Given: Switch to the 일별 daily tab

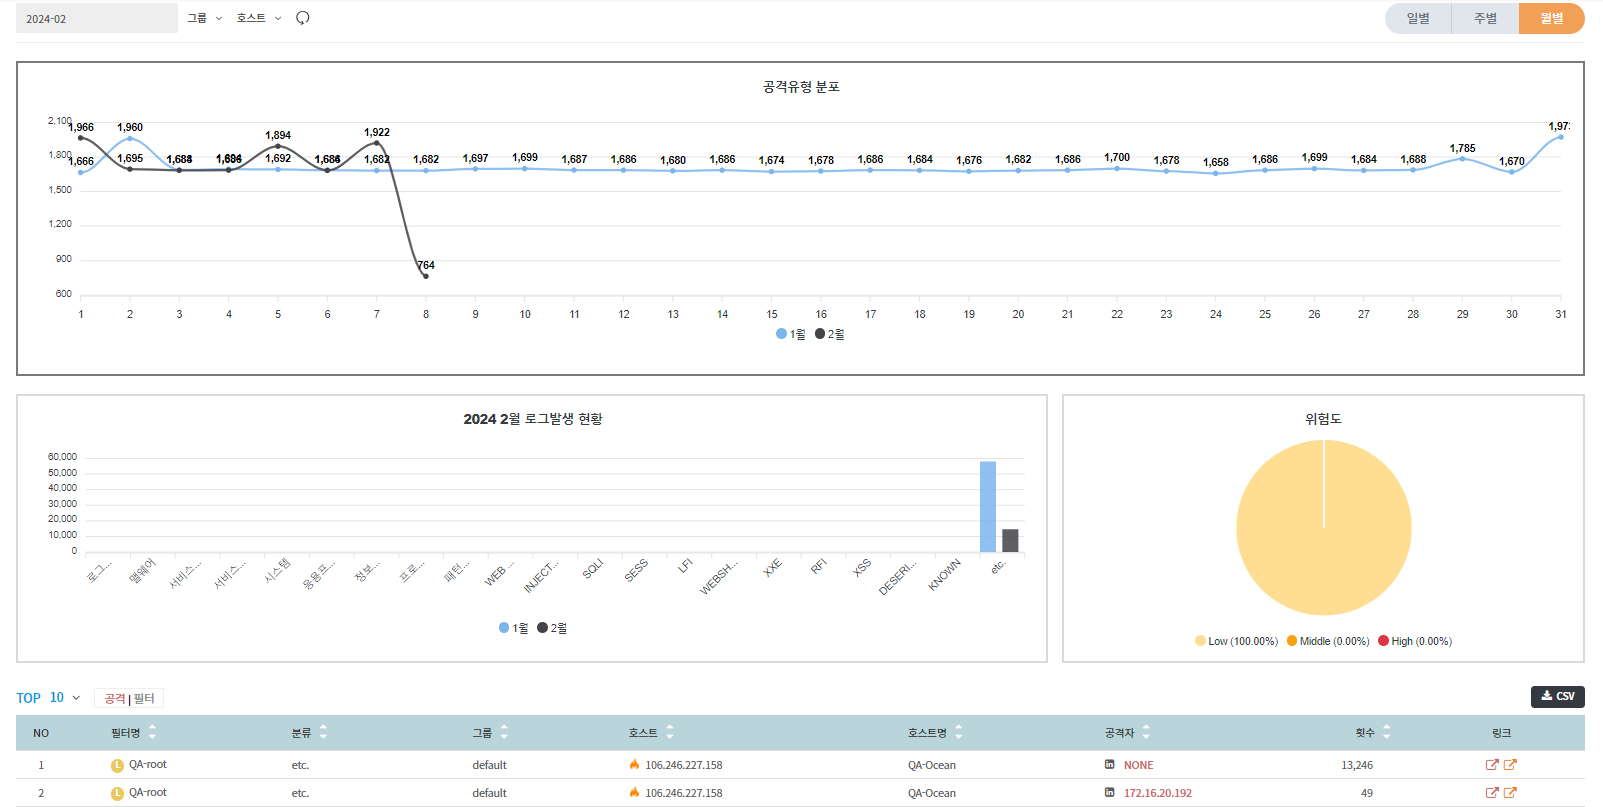Looking at the screenshot, I should coord(1418,18).
